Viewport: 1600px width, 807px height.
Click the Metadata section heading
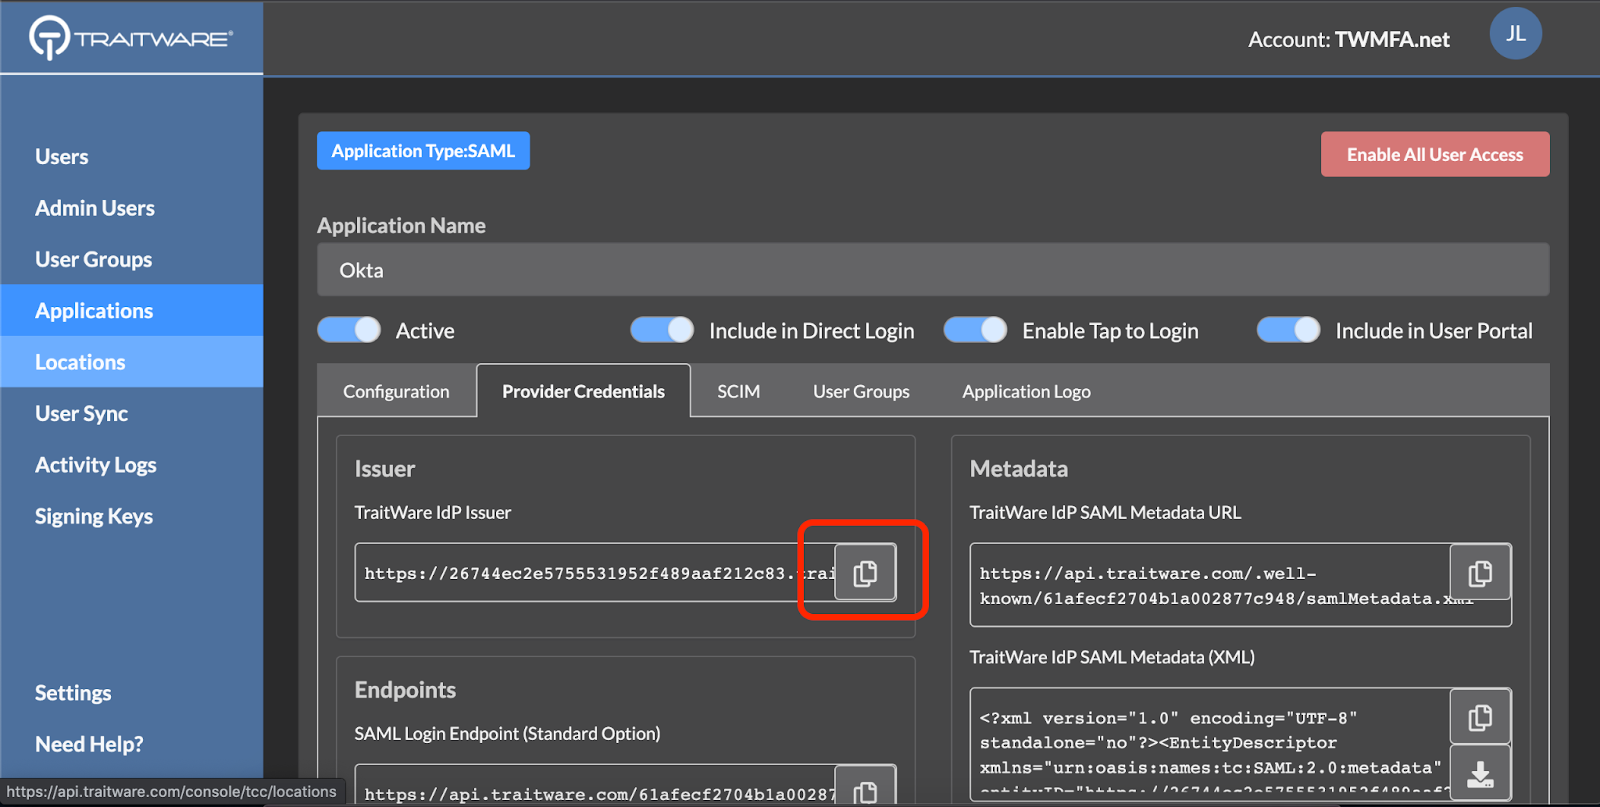point(1018,469)
